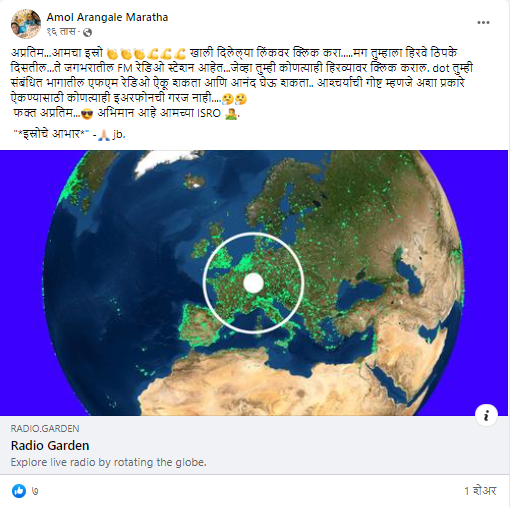Image resolution: width=510 pixels, height=507 pixels.
Task: Click the first clapping hands emoji
Action: click(112, 54)
